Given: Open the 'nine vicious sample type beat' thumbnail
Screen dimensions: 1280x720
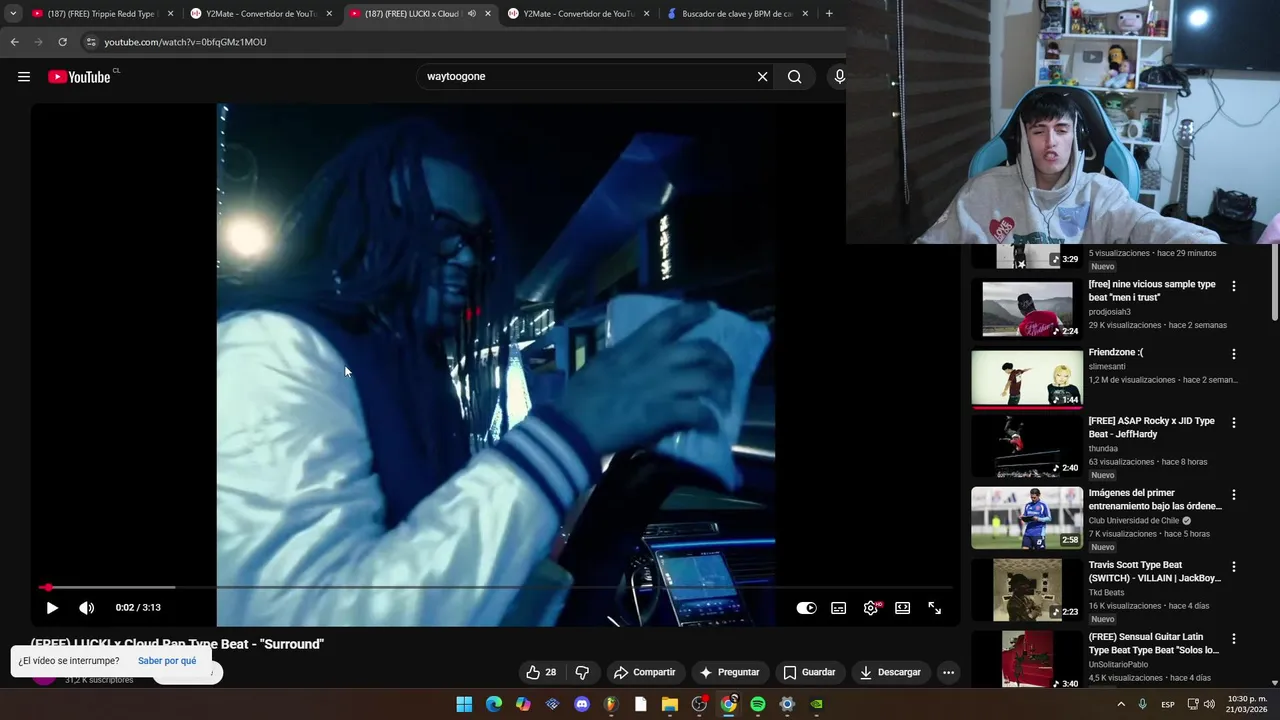Looking at the screenshot, I should pyautogui.click(x=1027, y=309).
